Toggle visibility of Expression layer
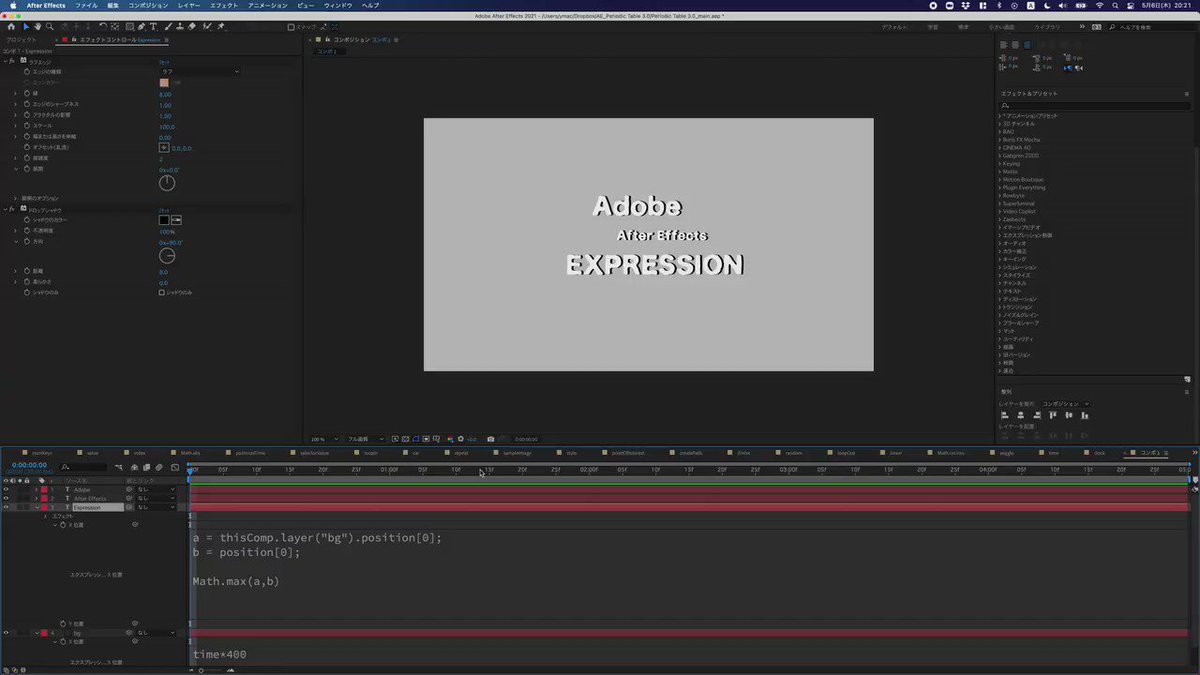Viewport: 1200px width, 675px height. point(6,507)
